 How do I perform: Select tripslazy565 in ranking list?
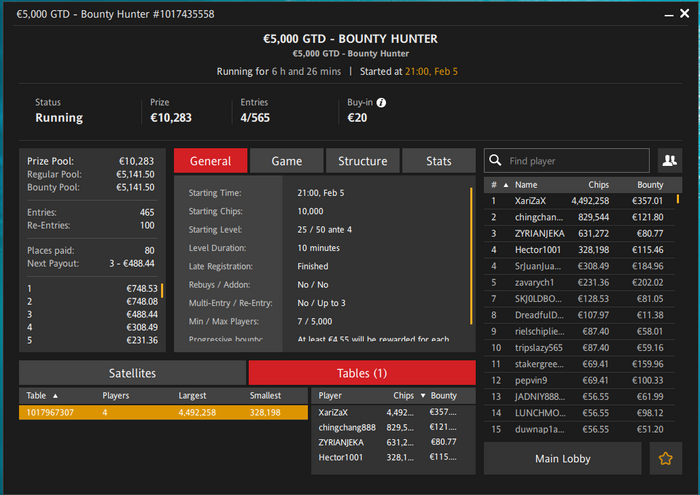coord(579,348)
